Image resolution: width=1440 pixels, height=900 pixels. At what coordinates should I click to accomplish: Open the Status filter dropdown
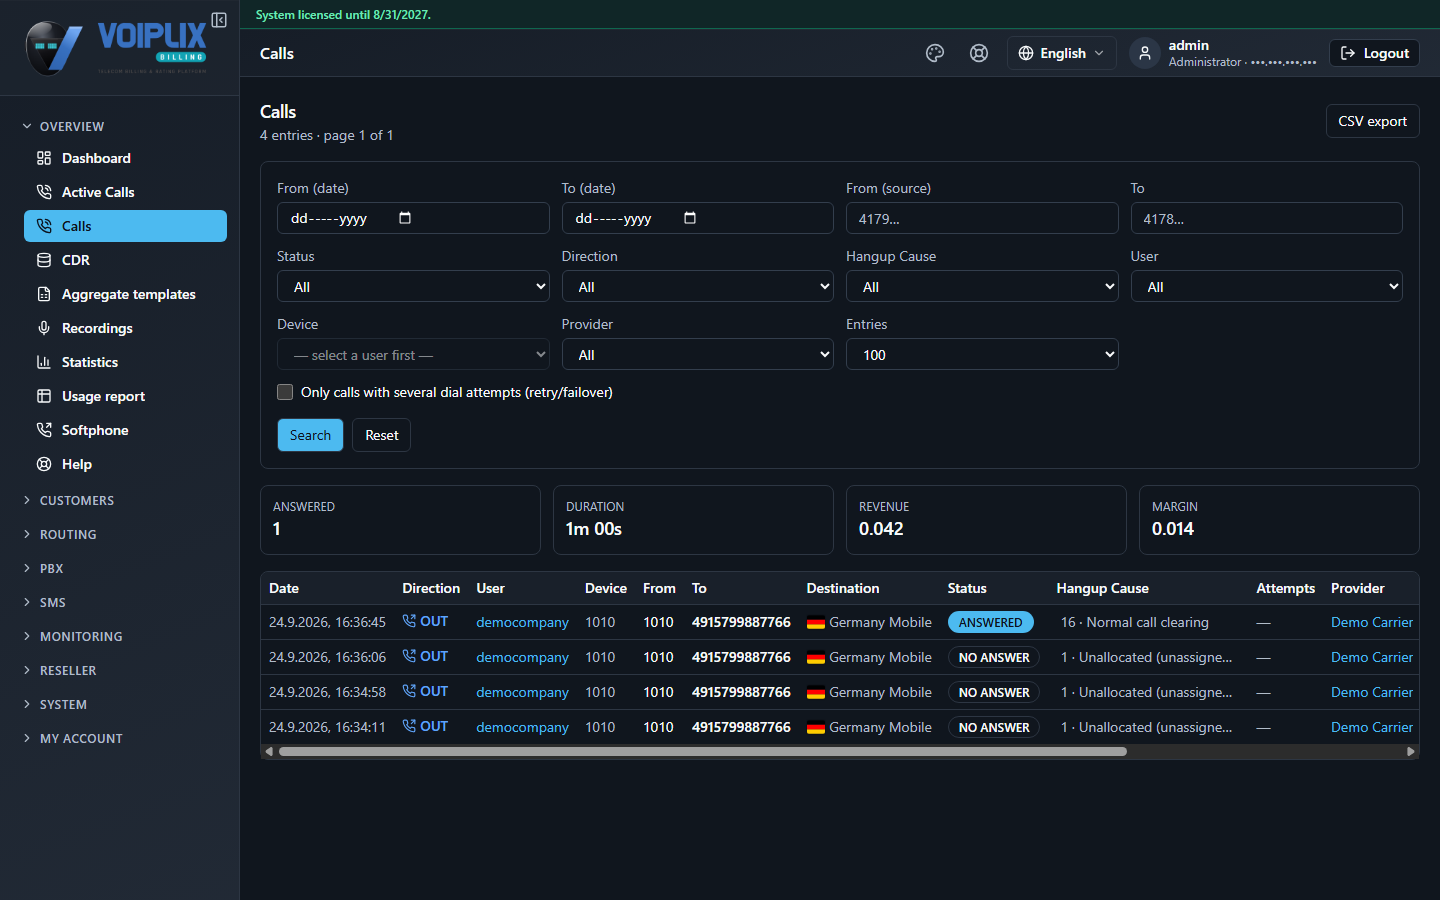(413, 286)
